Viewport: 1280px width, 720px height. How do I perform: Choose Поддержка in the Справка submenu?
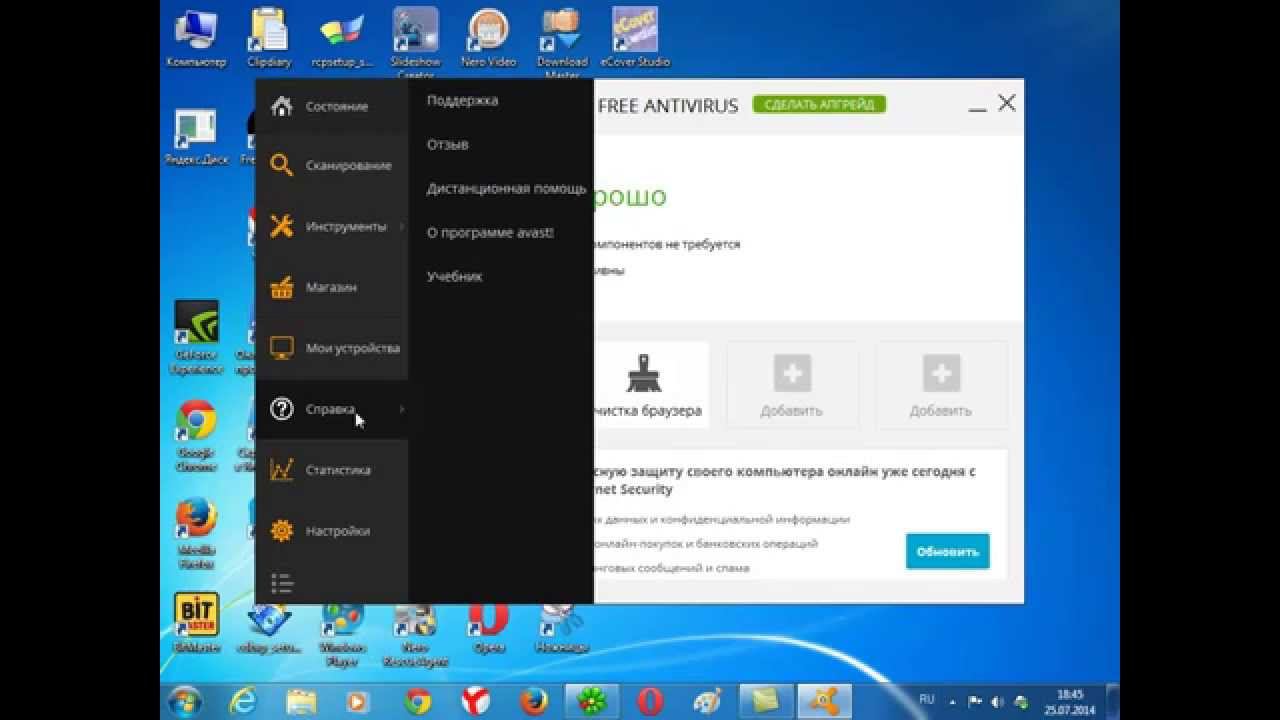tap(462, 100)
